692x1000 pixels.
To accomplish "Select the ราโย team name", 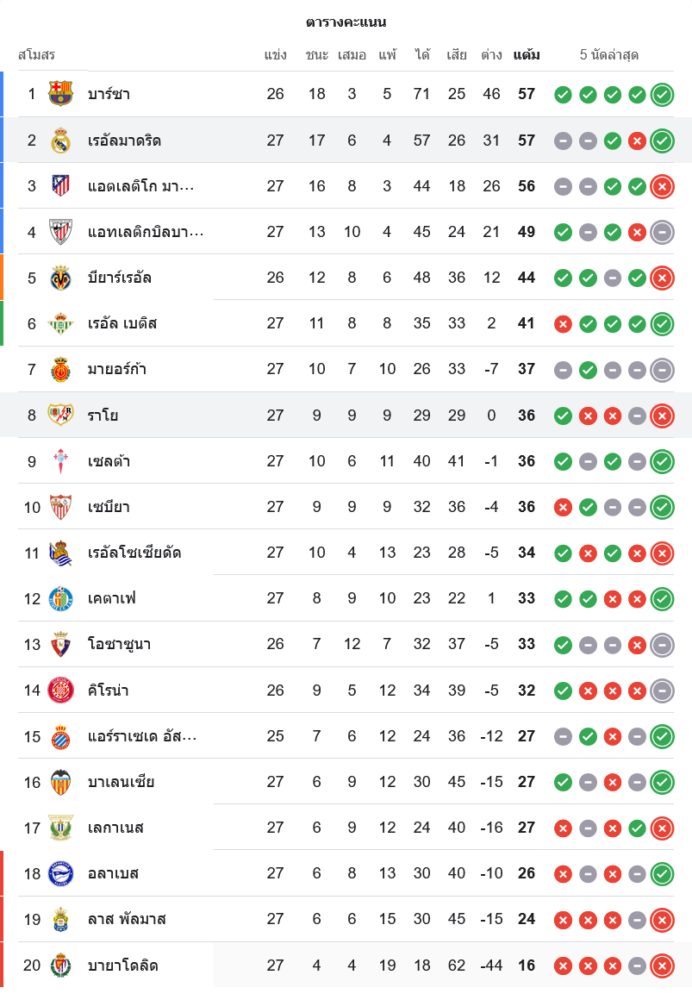I will (x=103, y=415).
